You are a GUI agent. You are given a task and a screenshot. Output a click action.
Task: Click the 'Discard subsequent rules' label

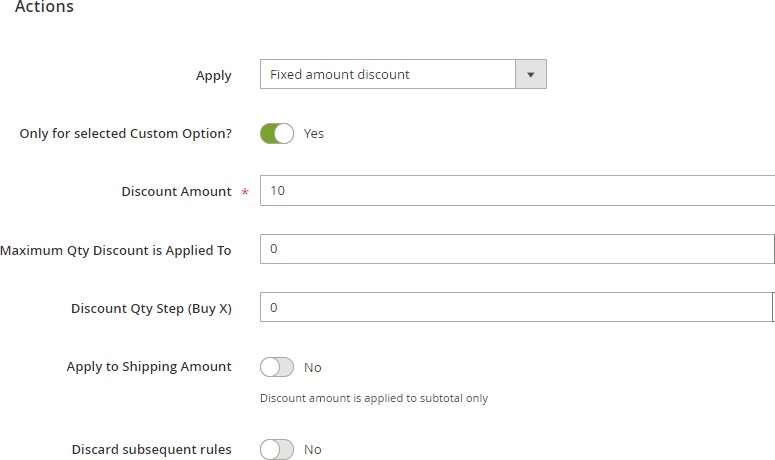pos(151,450)
